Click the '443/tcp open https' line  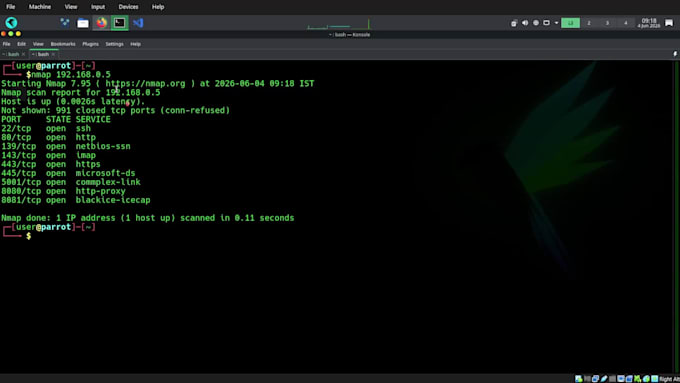pos(51,164)
